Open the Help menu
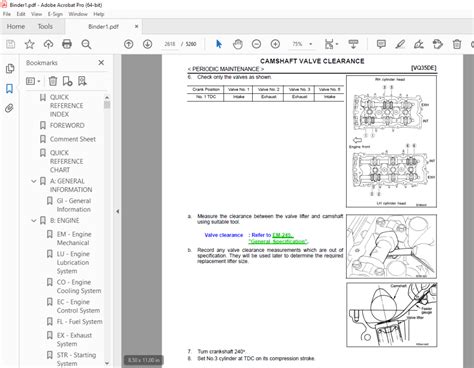 (99, 14)
